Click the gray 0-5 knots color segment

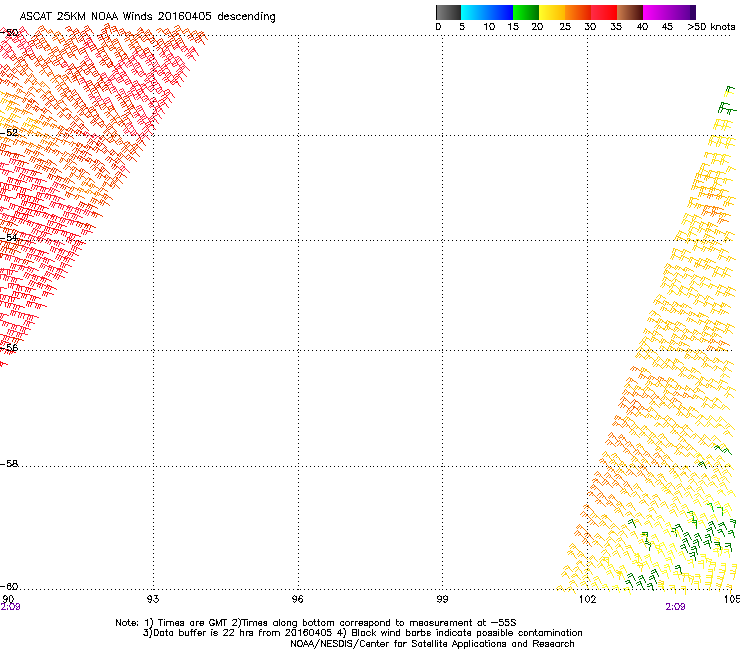click(448, 12)
